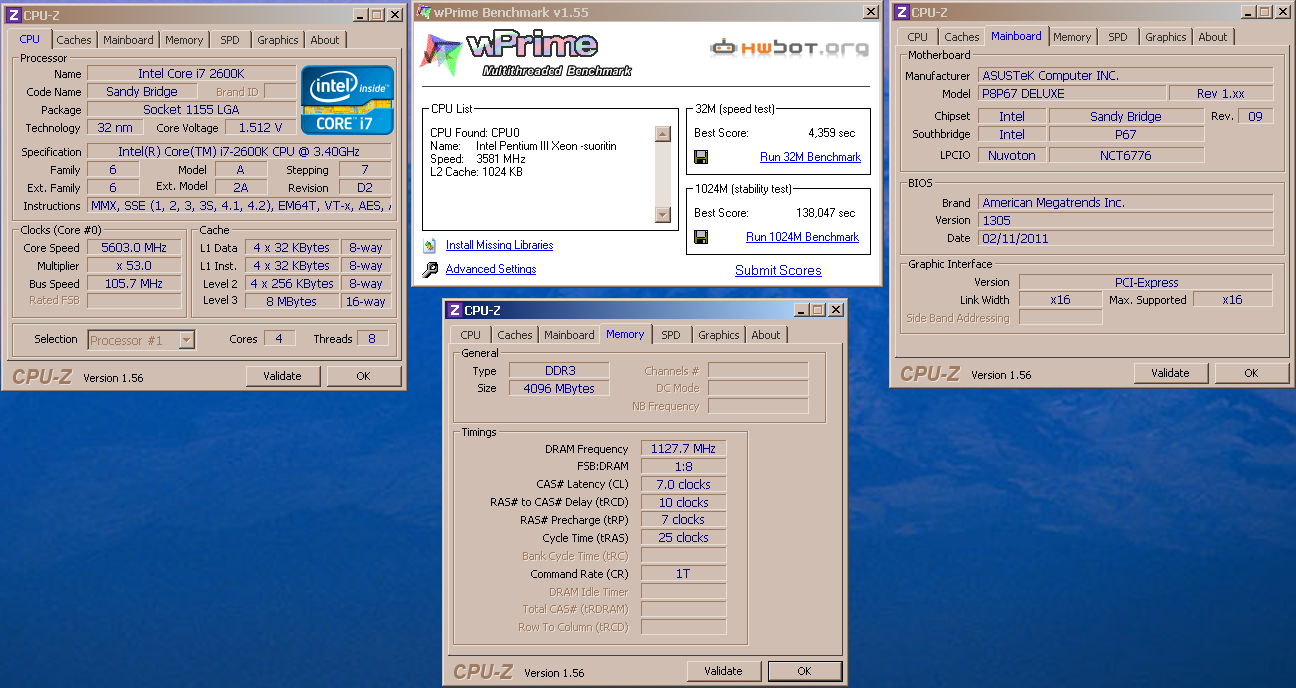Click memory size 4096 MBytes value
Screen dimensions: 1296x688
tap(559, 388)
